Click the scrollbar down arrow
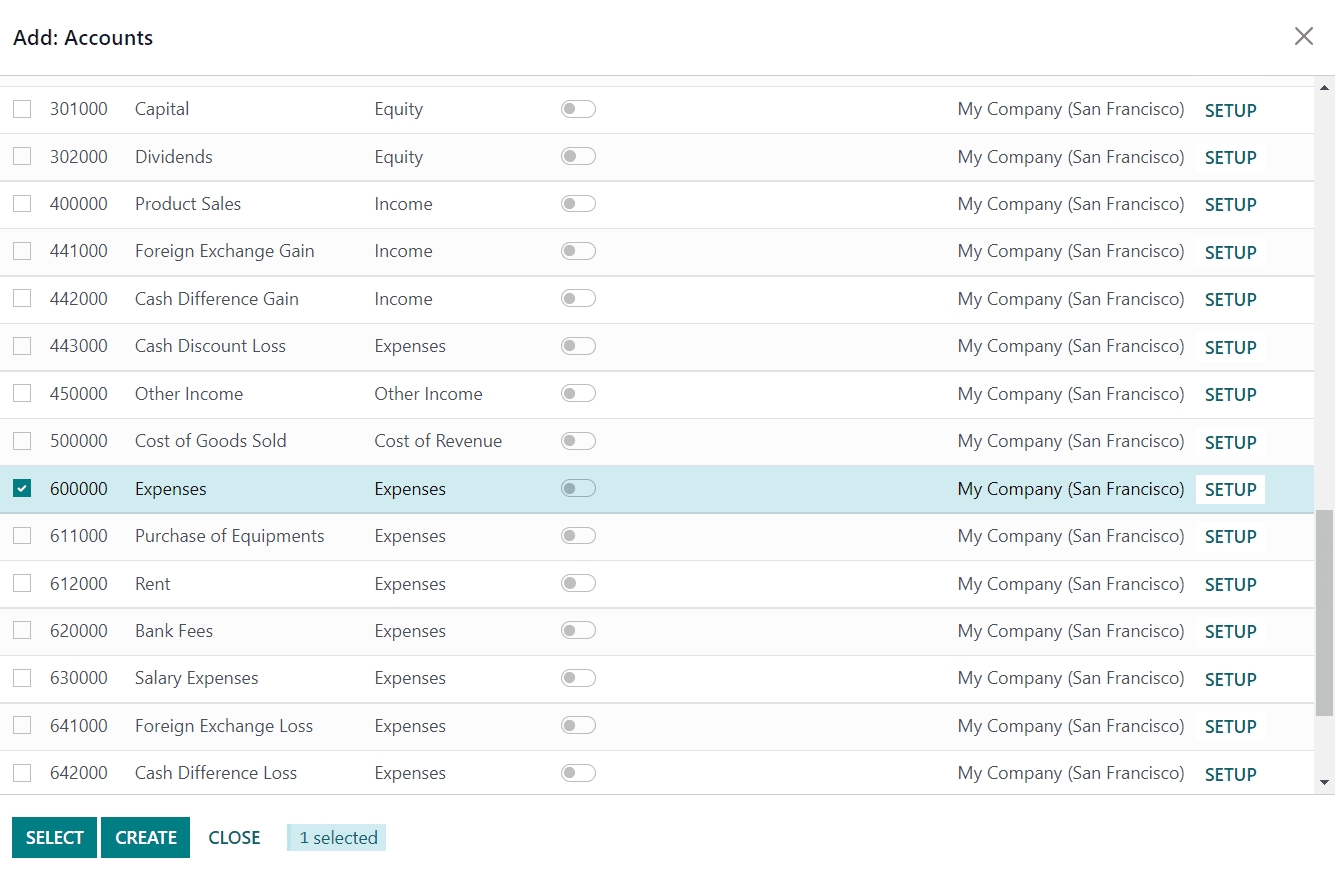 [1325, 782]
